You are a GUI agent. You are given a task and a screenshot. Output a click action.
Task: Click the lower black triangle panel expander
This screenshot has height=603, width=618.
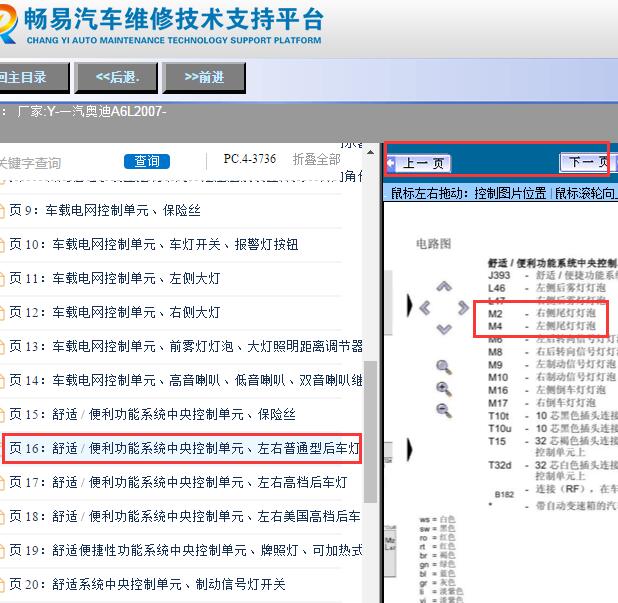click(410, 449)
